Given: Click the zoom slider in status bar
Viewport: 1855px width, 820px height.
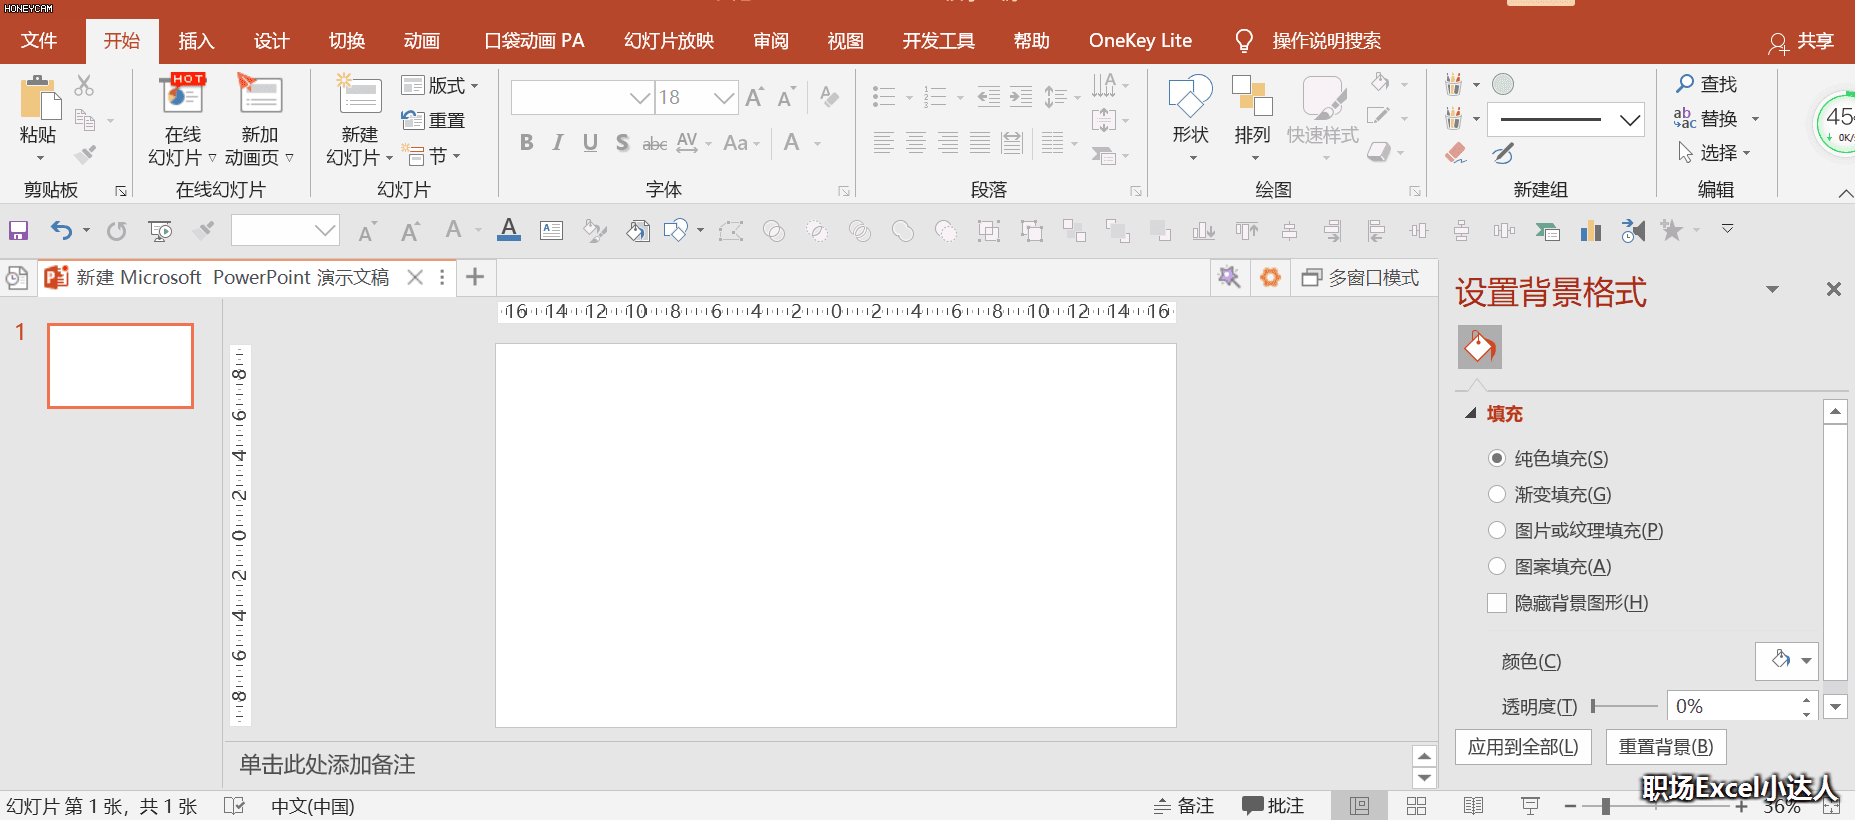Looking at the screenshot, I should (1654, 806).
